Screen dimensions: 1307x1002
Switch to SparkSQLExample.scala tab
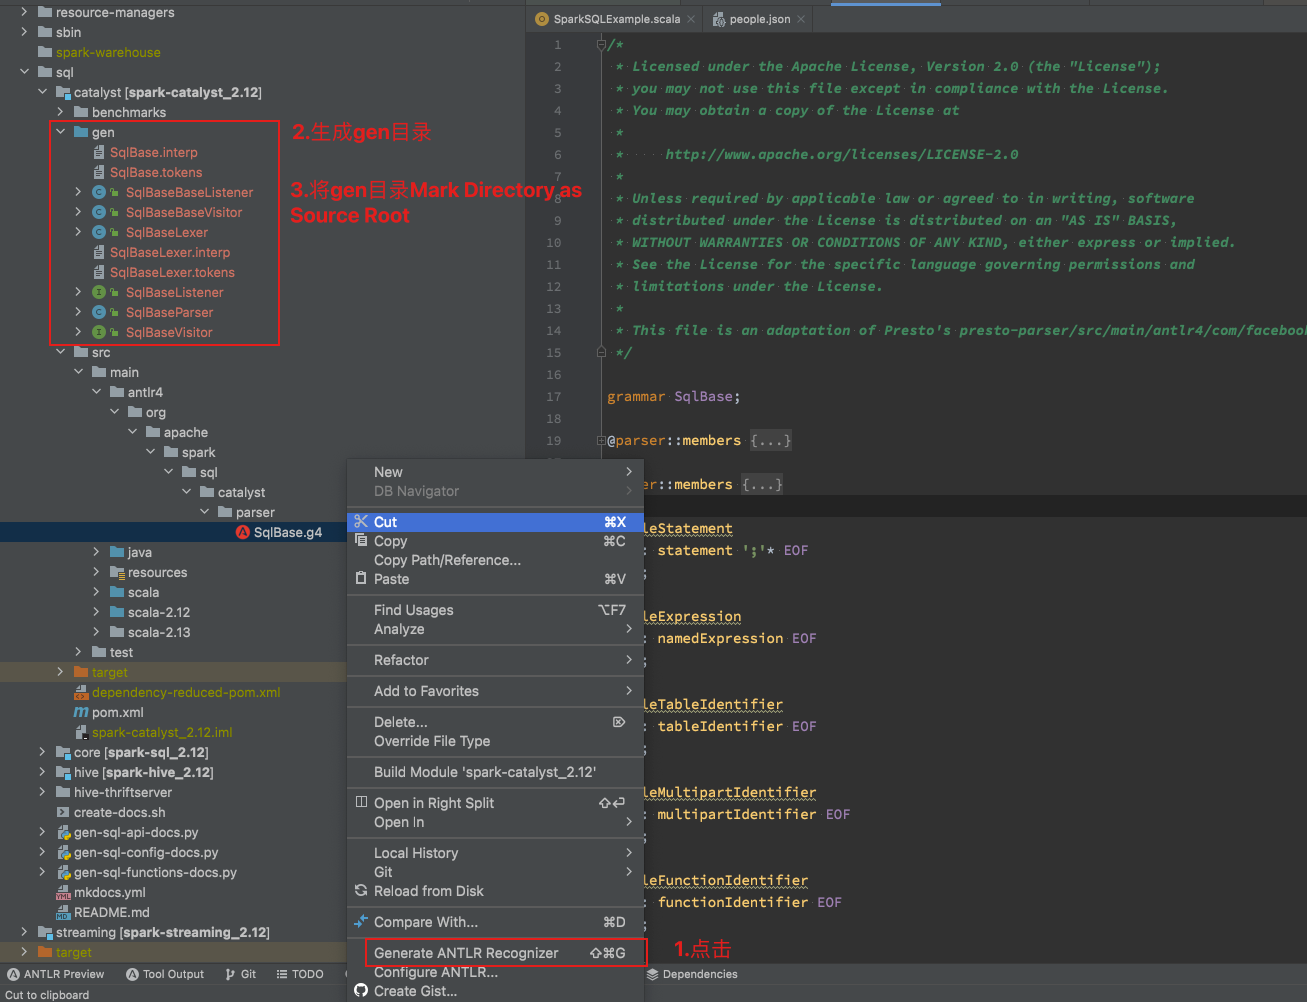pyautogui.click(x=616, y=19)
